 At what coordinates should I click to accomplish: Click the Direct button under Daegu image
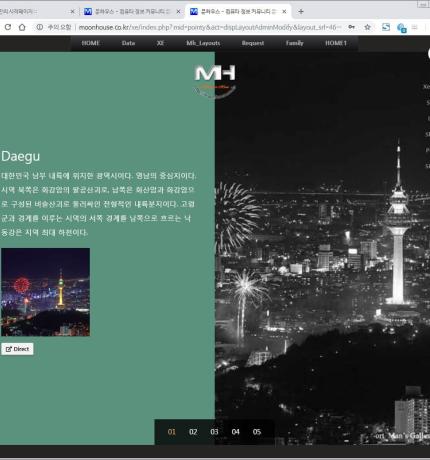tap(17, 349)
